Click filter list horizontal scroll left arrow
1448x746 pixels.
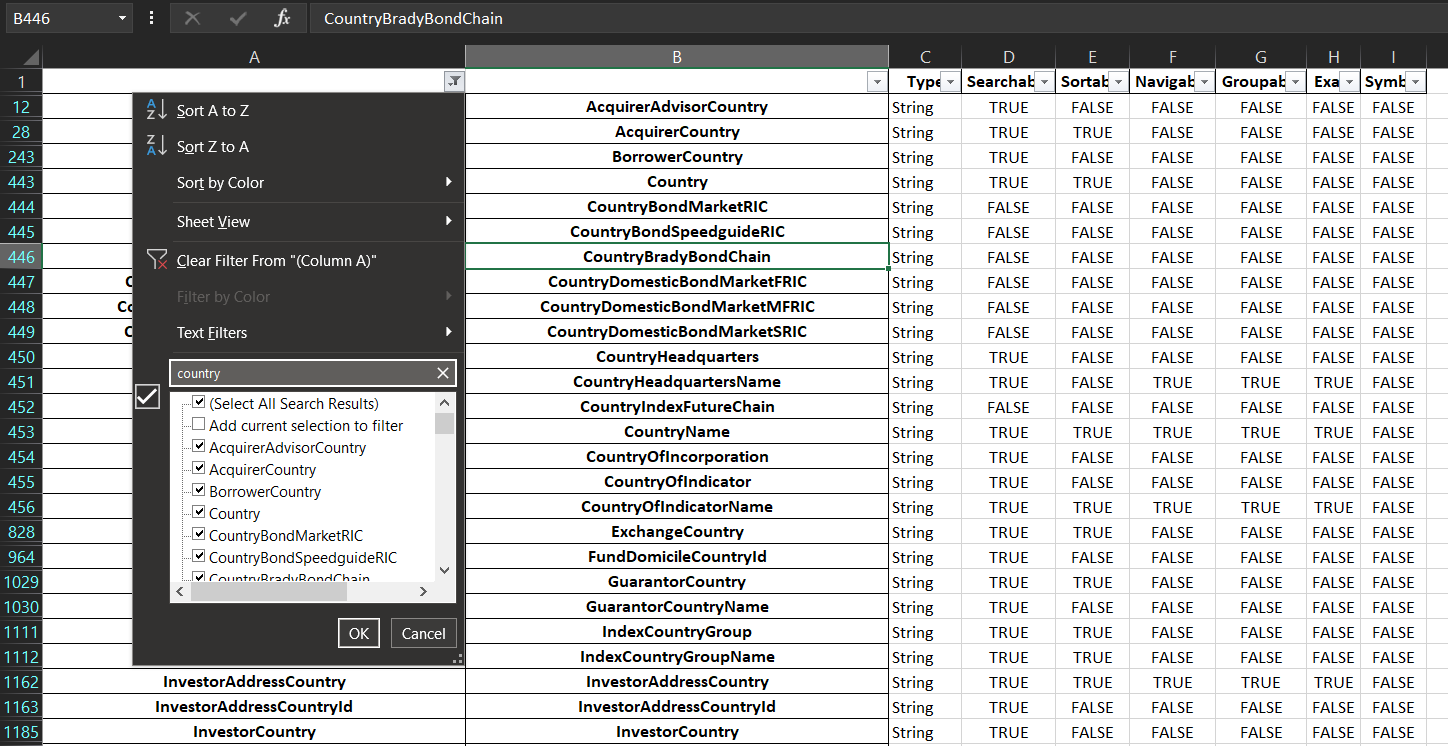click(180, 592)
